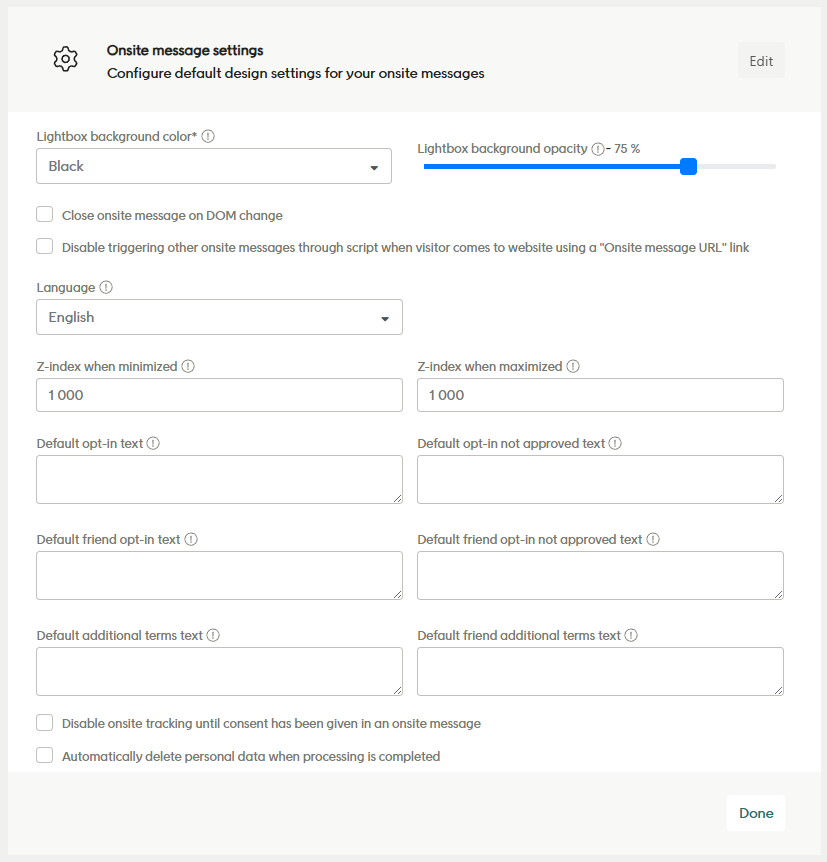Click the Edit button
Image resolution: width=827 pixels, height=862 pixels.
pos(760,60)
